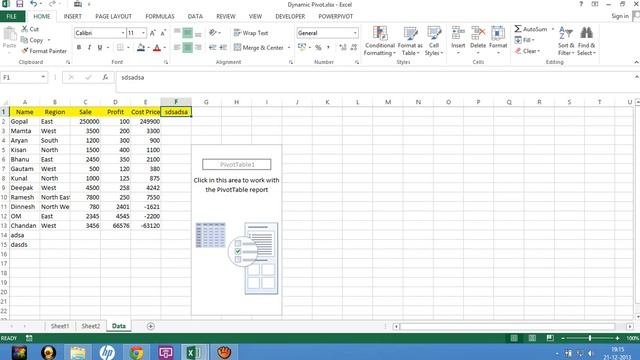The image size is (640, 360).
Task: Select the Sheet1 worksheet tab
Action: [x=60, y=326]
